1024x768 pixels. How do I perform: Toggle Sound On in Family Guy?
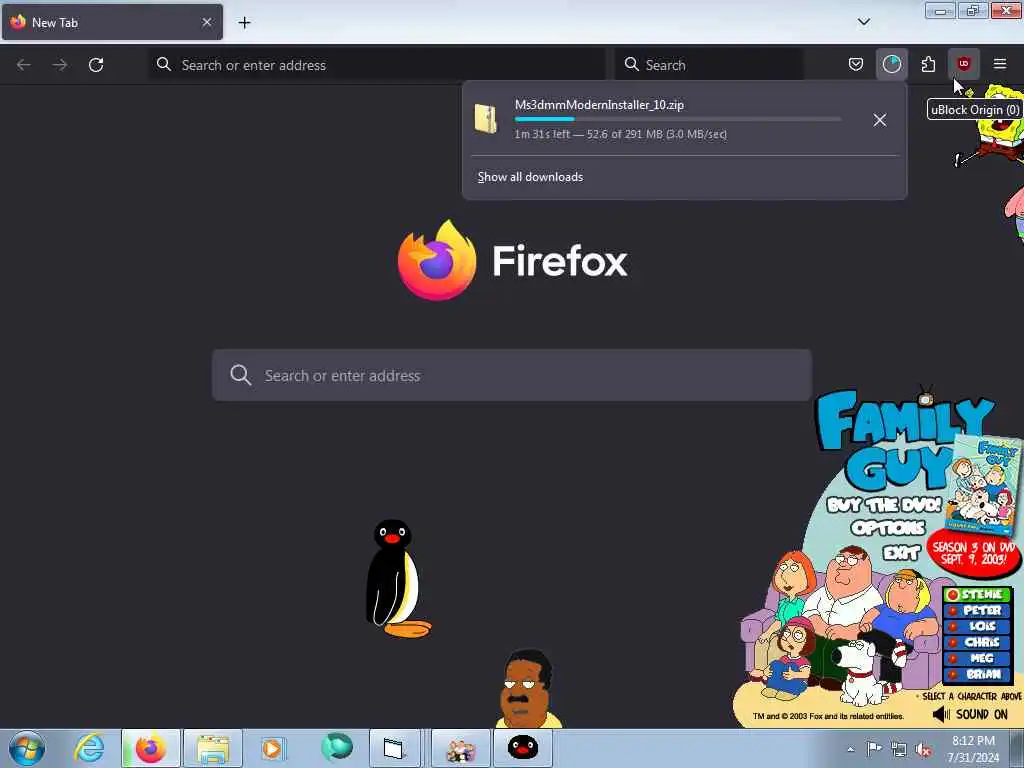[x=970, y=714]
